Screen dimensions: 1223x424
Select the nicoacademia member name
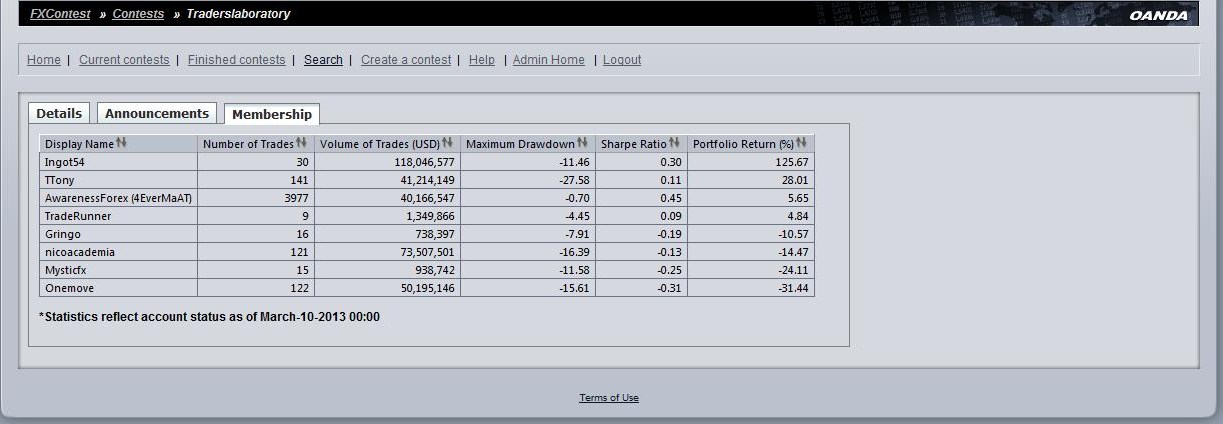(80, 252)
